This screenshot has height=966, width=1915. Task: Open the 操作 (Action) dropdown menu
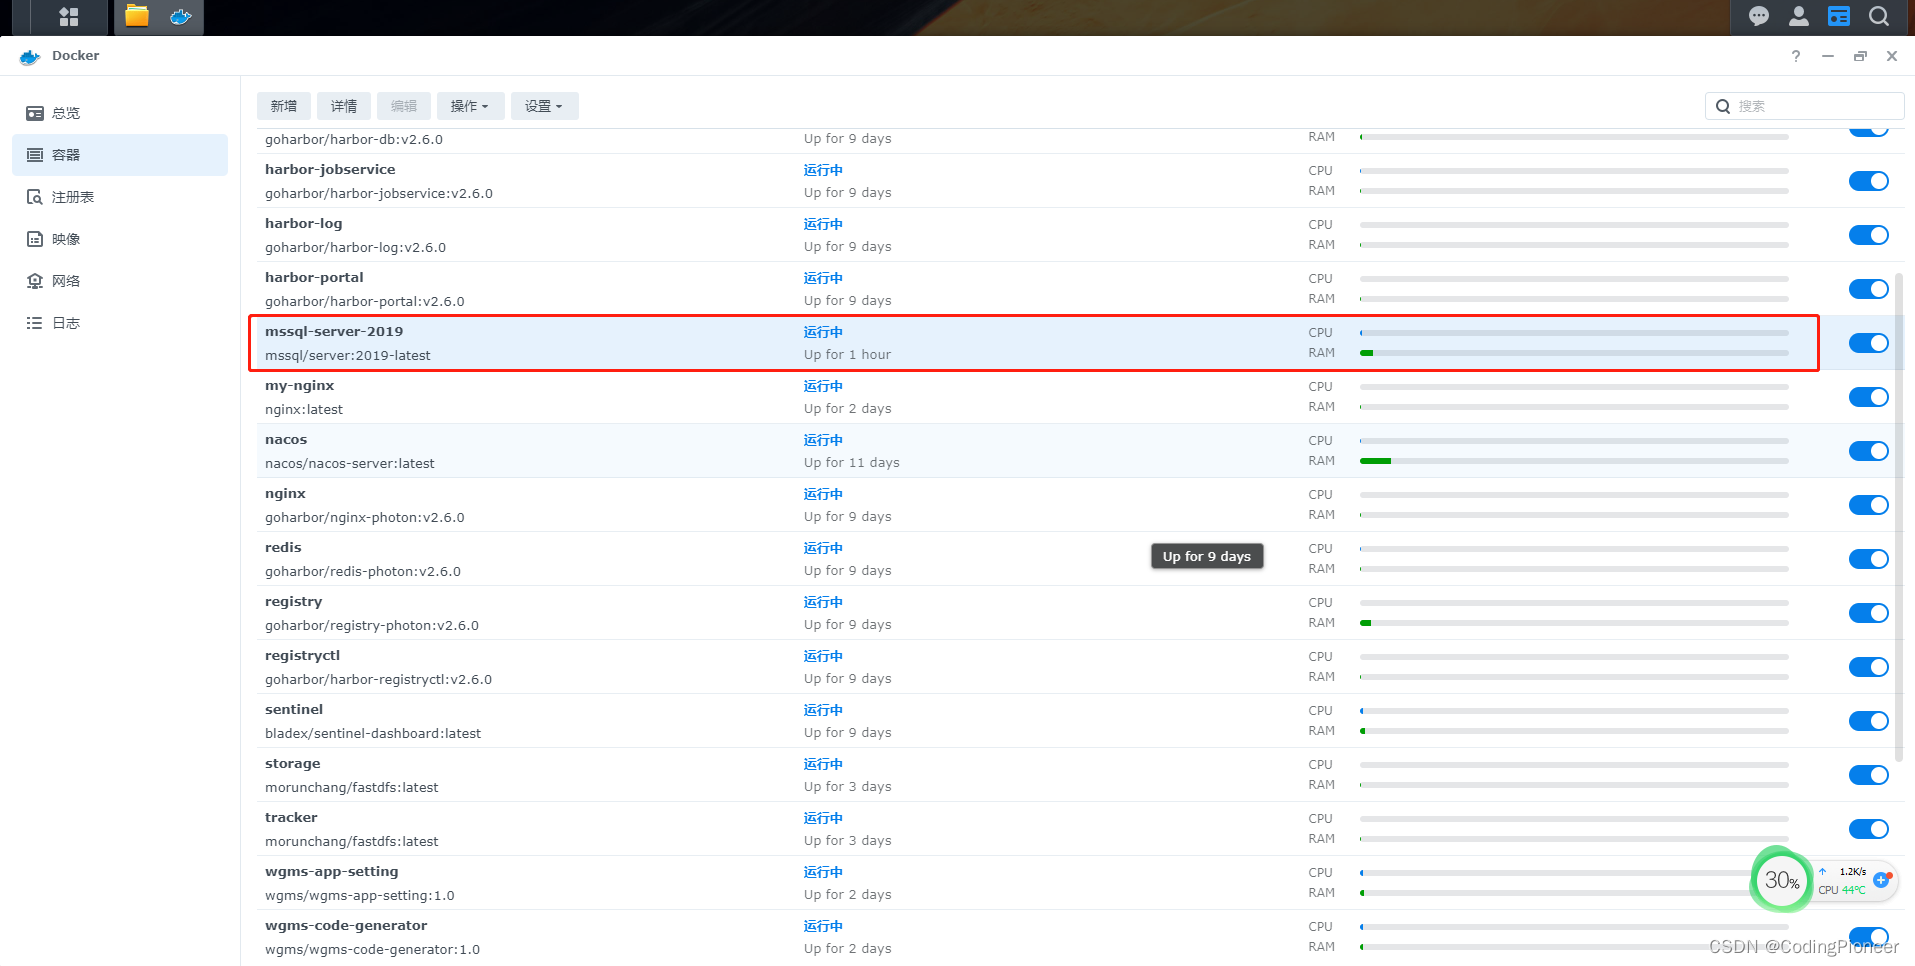coord(470,105)
